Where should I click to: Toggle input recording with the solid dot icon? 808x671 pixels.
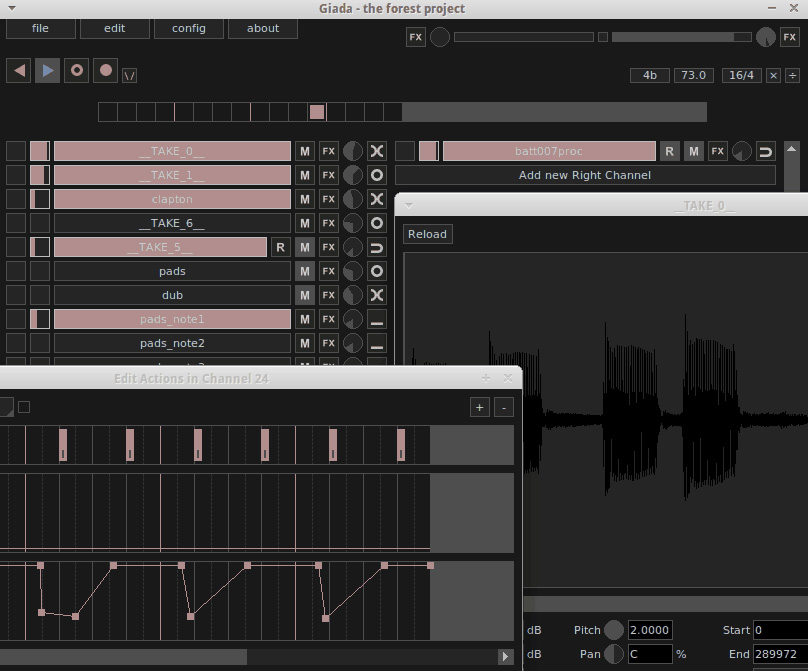click(x=105, y=71)
